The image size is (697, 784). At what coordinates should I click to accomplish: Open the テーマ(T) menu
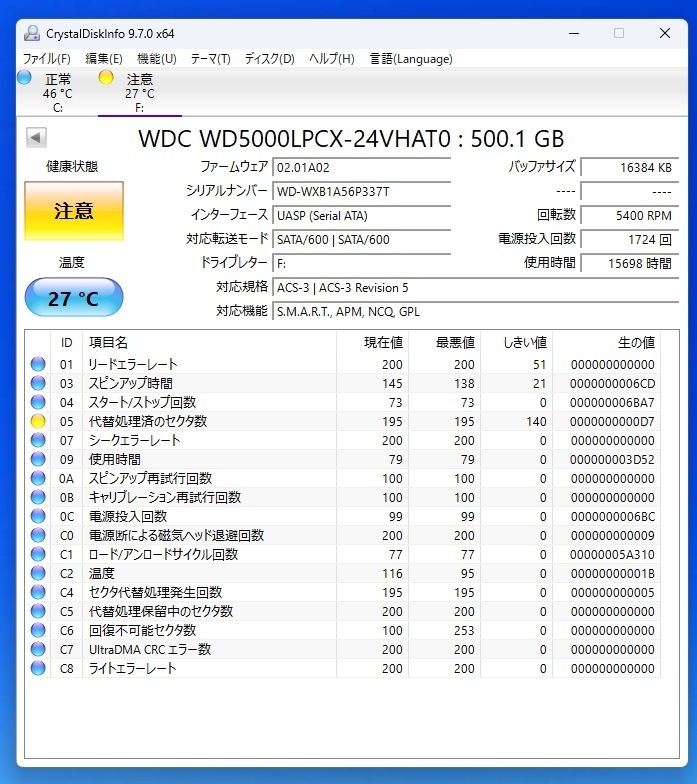pyautogui.click(x=210, y=59)
